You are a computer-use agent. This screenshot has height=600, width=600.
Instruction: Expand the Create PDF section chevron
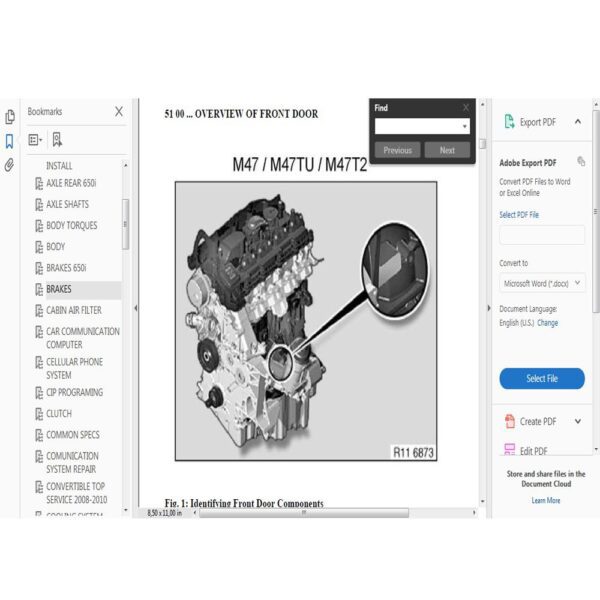coord(578,421)
